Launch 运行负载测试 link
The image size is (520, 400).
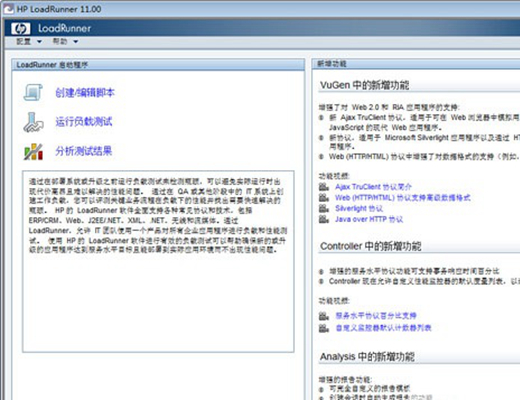[84, 122]
